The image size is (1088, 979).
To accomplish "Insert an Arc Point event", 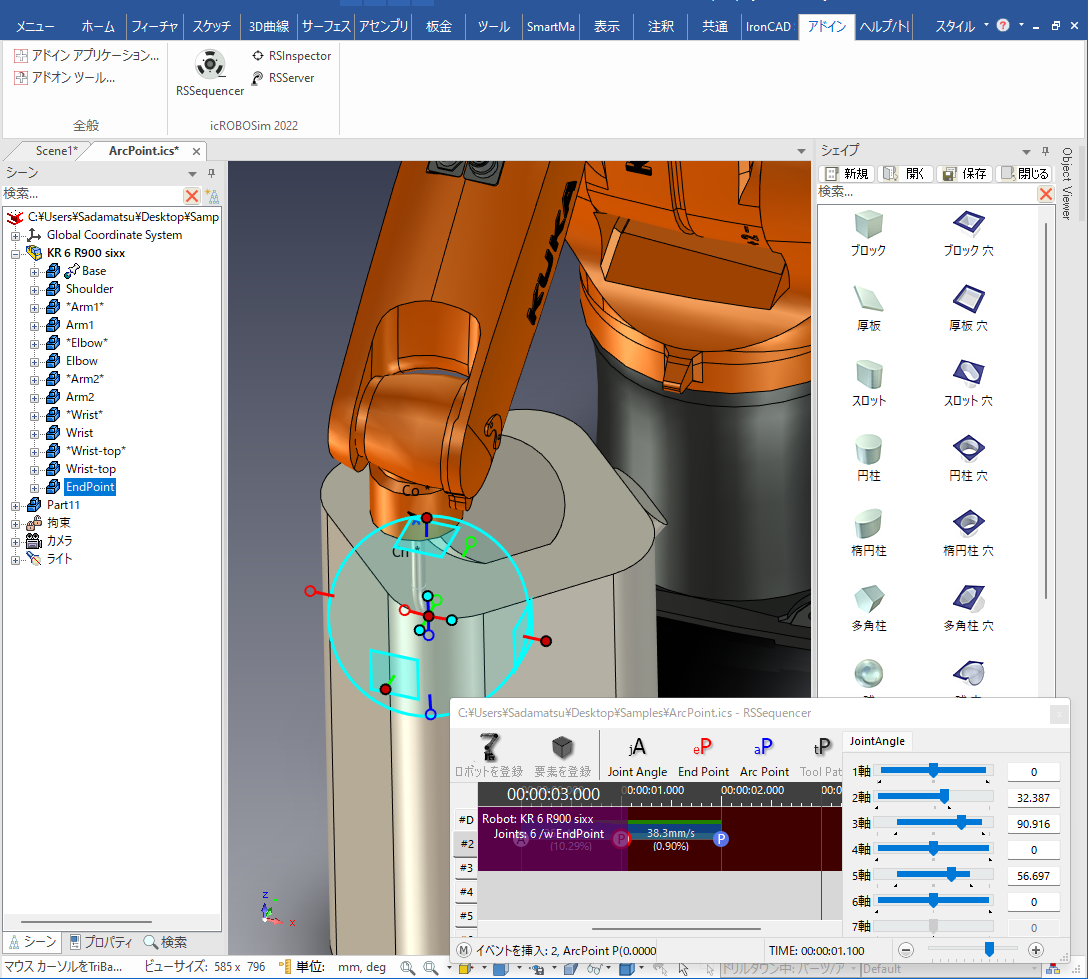I will [764, 754].
